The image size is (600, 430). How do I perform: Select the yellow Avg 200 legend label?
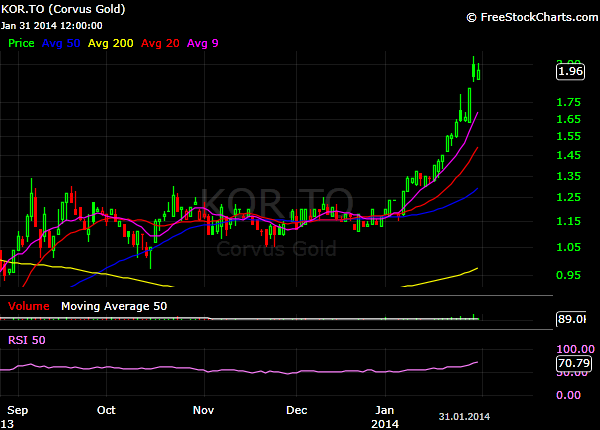111,43
